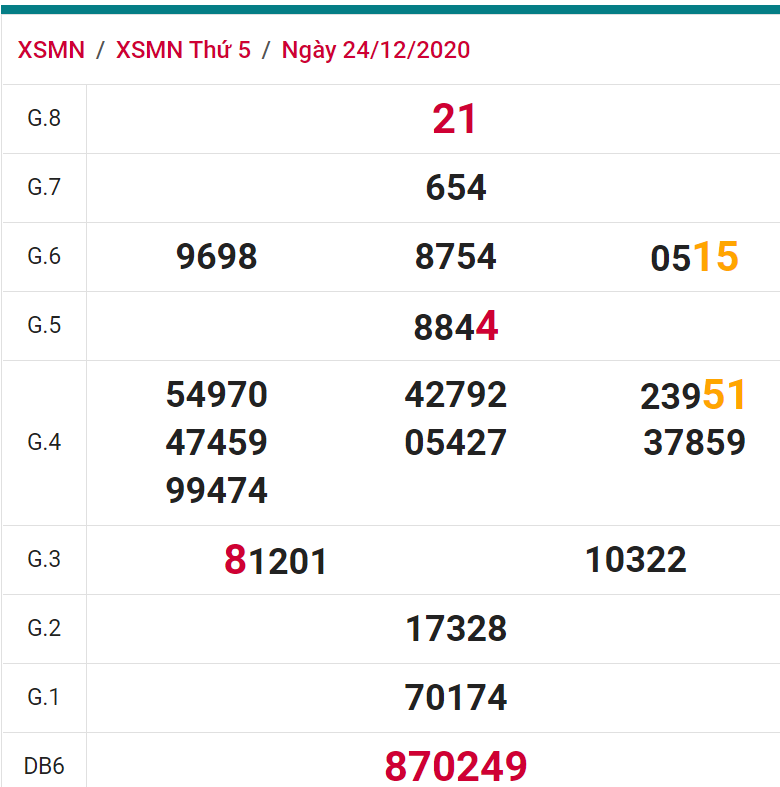
Task: Click the G.3 result 10322
Action: point(635,560)
